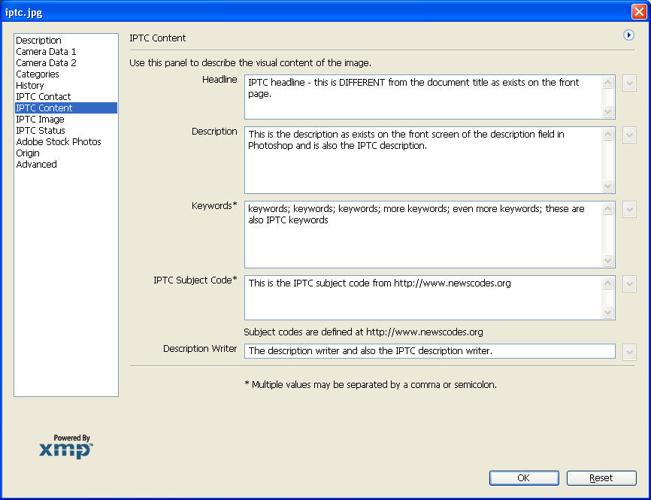Viewport: 651px width, 500px height.
Task: Open the Advanced panel
Action: (x=36, y=164)
